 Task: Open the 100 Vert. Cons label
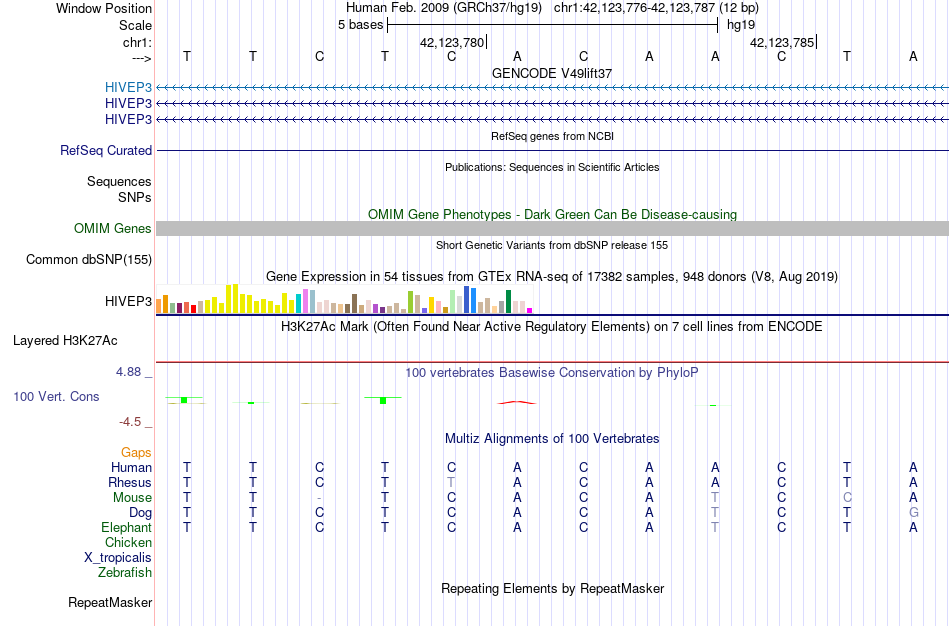pos(56,396)
